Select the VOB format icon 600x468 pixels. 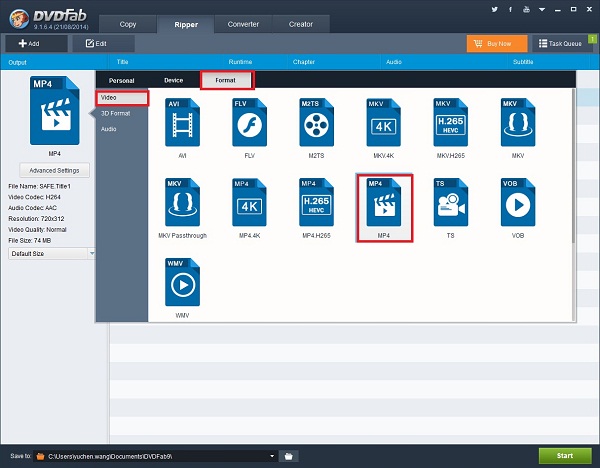point(518,202)
